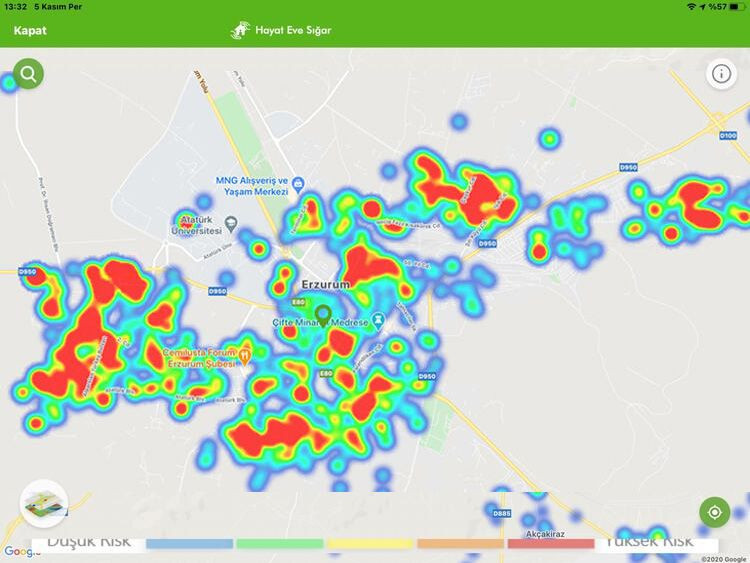Tap the Atatürk Üniversitesi marker icon
The image size is (750, 563).
(231, 221)
